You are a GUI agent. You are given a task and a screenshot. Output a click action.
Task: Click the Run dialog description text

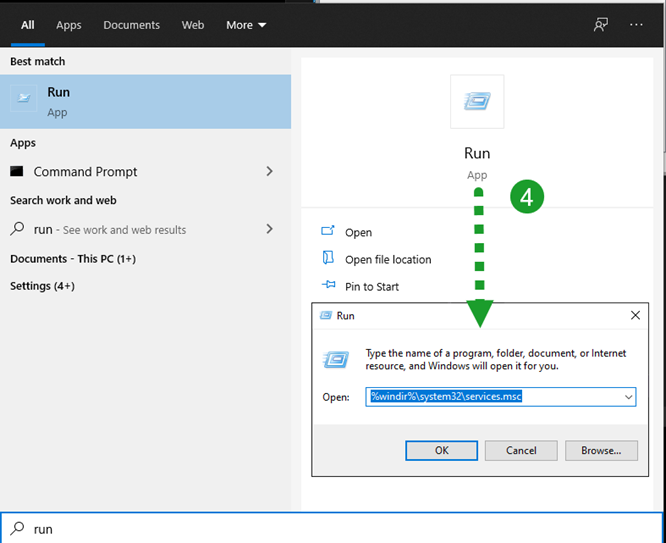coord(496,359)
